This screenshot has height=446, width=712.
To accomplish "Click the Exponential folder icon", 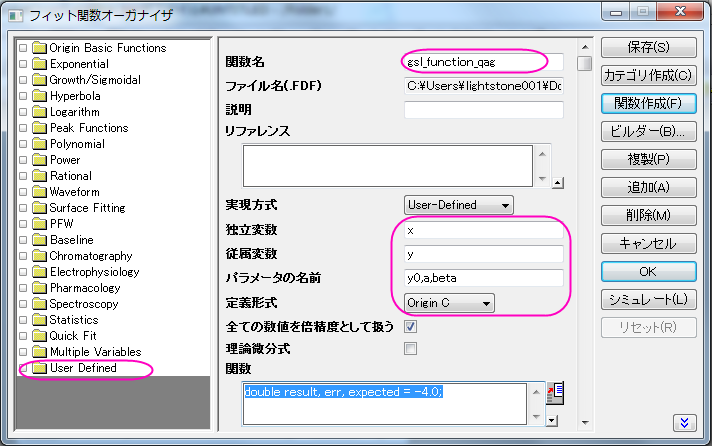I will tap(40, 64).
